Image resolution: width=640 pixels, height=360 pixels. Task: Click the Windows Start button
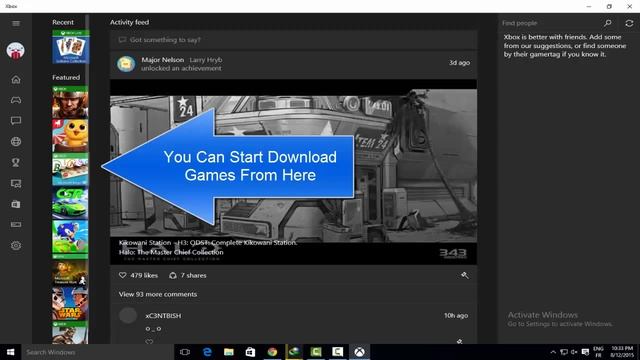click(x=11, y=352)
